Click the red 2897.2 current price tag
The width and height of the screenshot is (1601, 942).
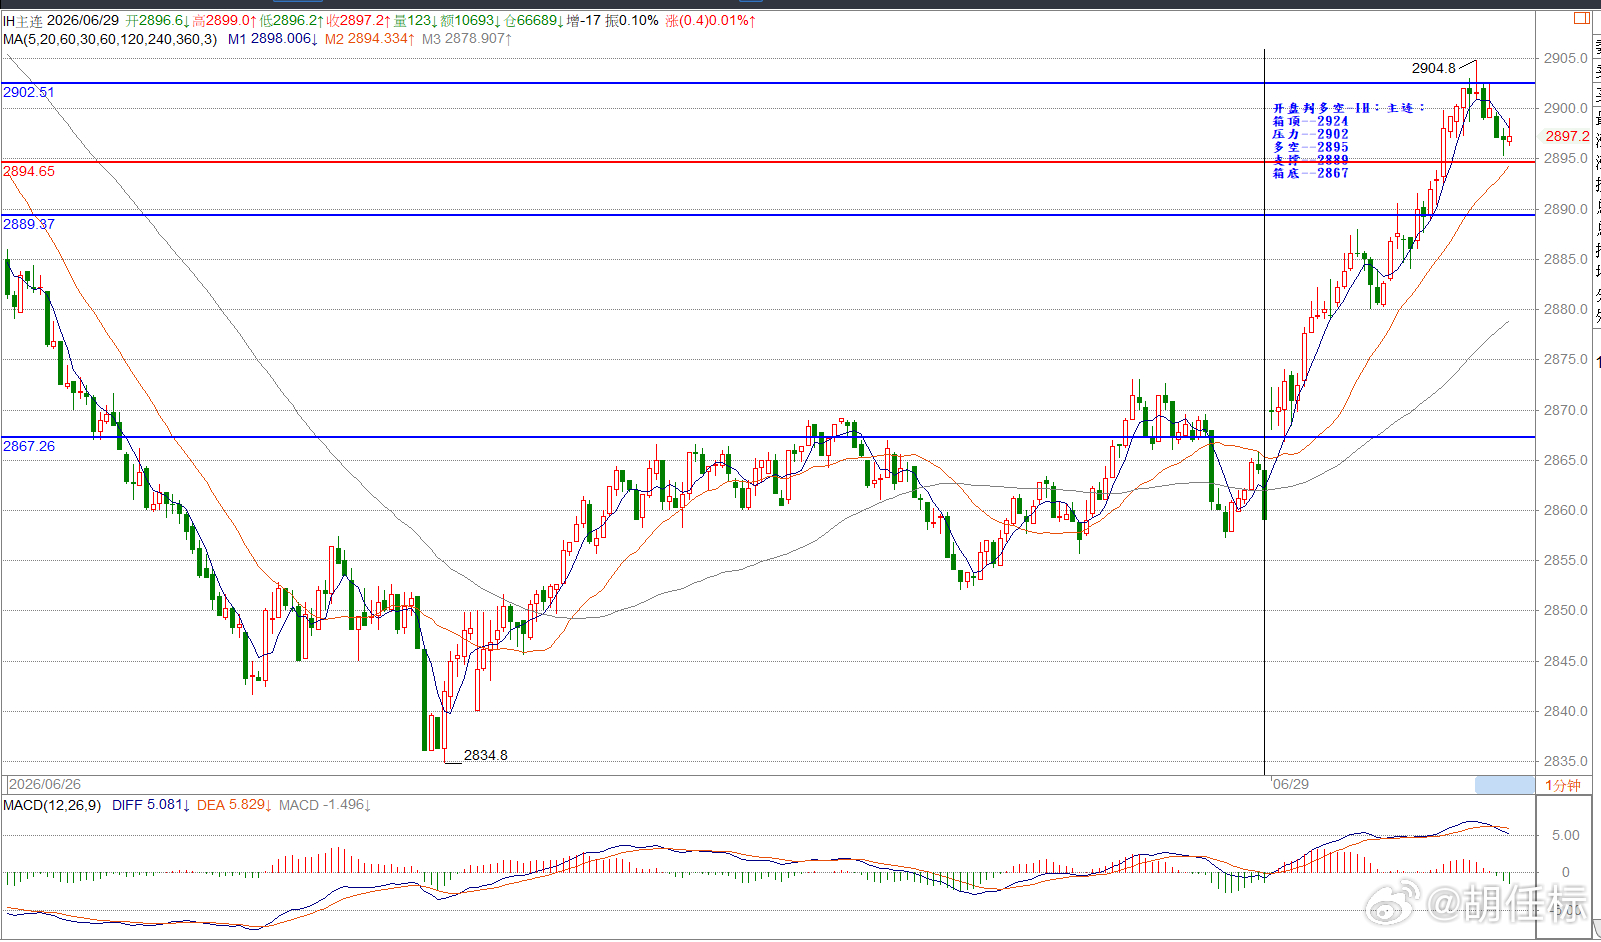point(1567,136)
